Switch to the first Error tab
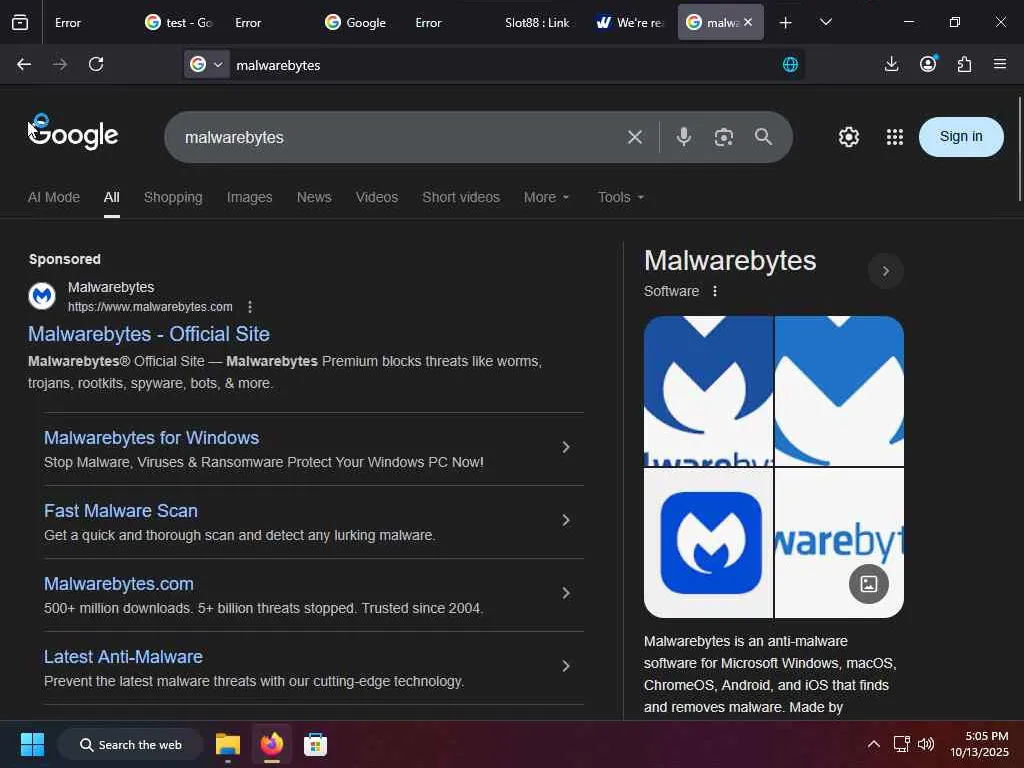Viewport: 1024px width, 768px height. 68,23
